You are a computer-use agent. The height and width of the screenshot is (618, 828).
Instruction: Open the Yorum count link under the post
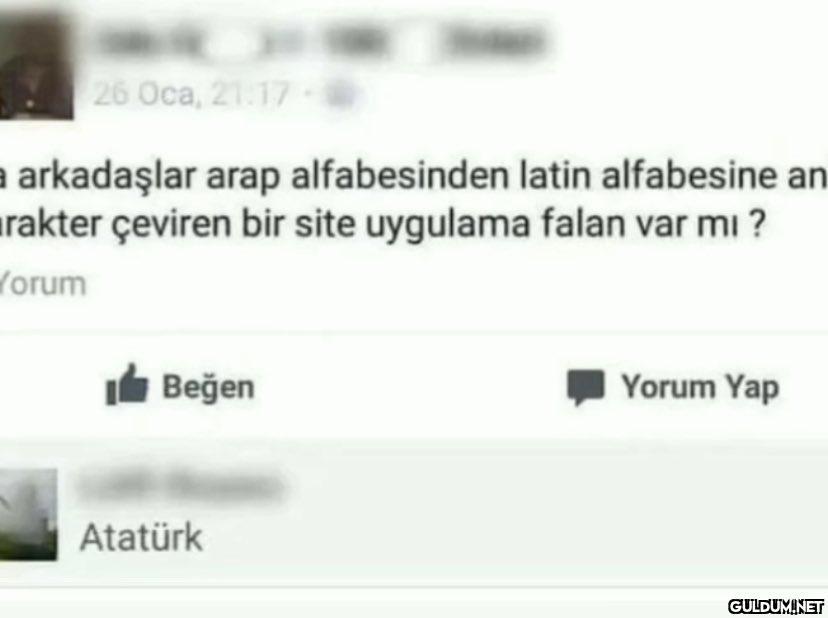click(42, 284)
